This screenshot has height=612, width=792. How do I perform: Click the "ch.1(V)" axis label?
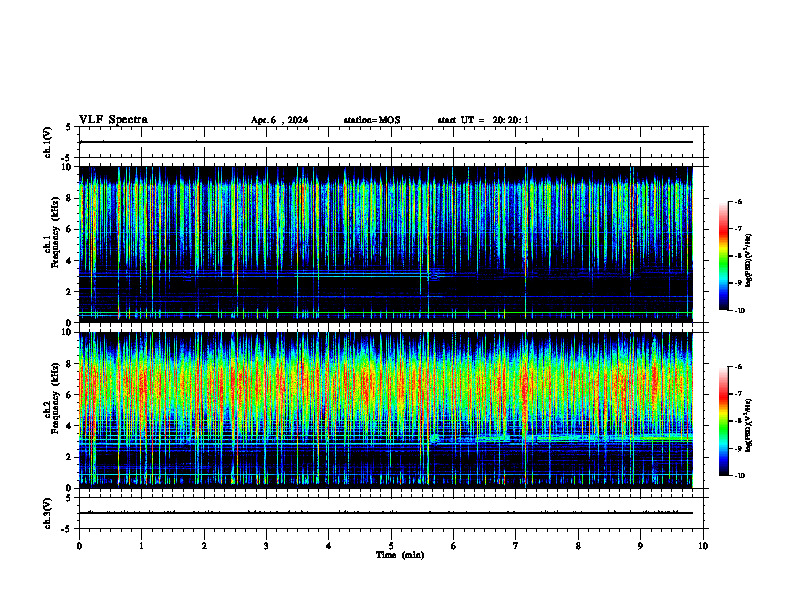(47, 142)
